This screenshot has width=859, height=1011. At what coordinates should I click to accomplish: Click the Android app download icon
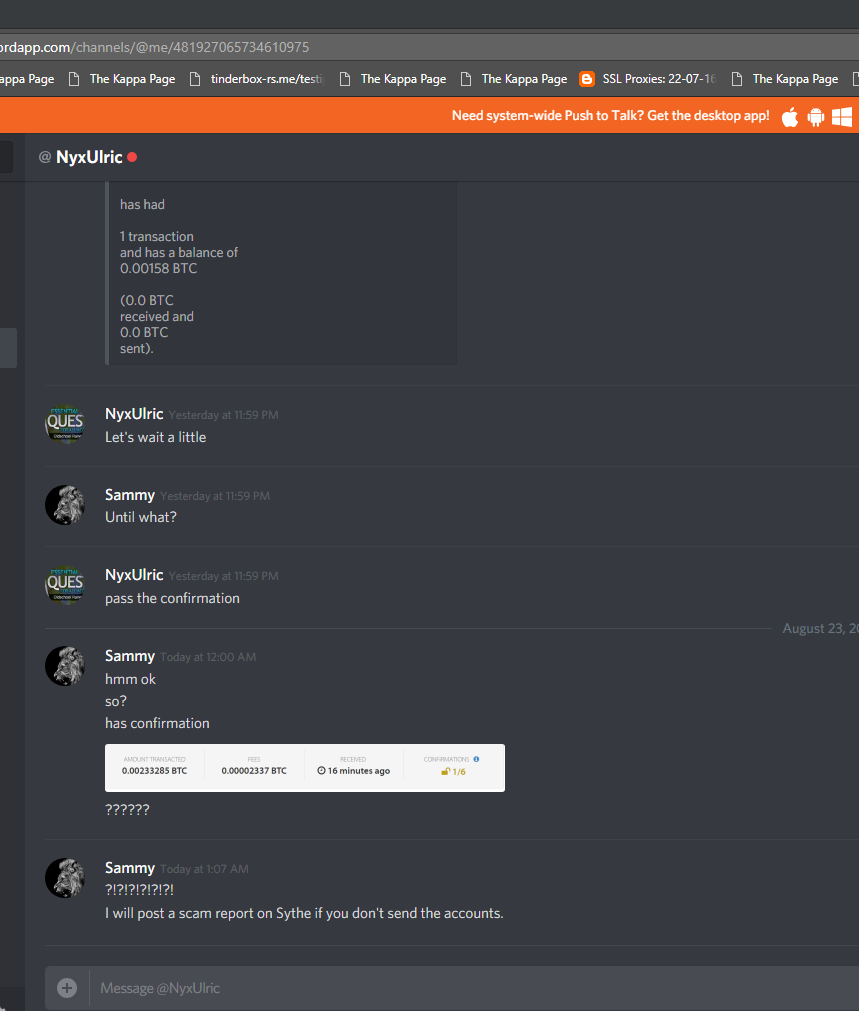[x=816, y=117]
